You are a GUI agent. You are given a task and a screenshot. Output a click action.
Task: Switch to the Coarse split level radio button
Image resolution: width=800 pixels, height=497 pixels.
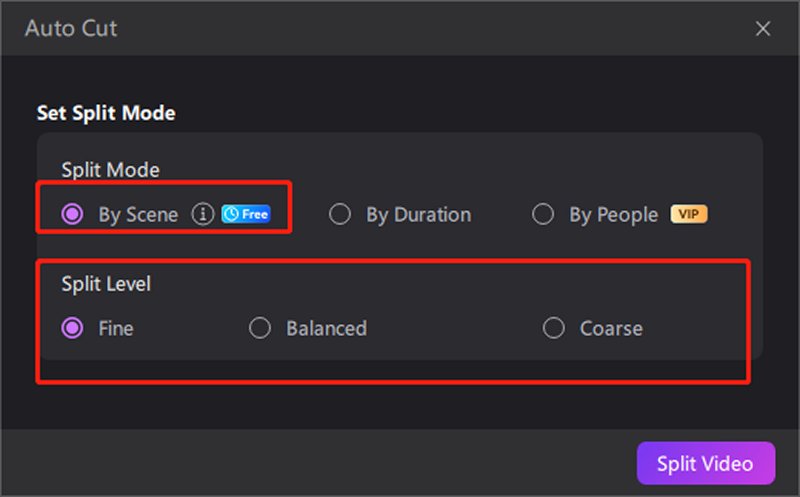(554, 328)
